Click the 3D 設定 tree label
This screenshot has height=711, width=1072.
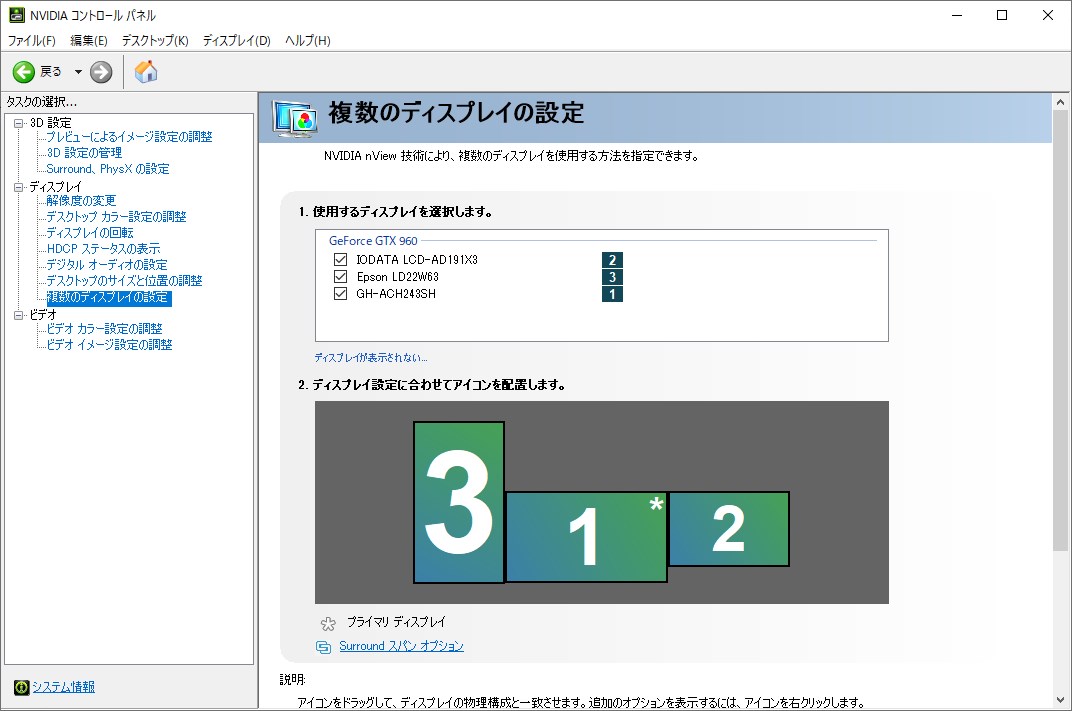coord(51,123)
